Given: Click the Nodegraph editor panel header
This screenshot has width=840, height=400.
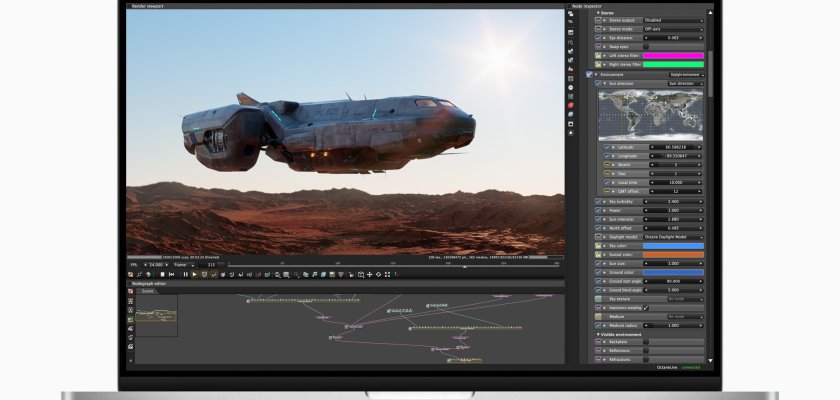Looking at the screenshot, I should pyautogui.click(x=150, y=283).
